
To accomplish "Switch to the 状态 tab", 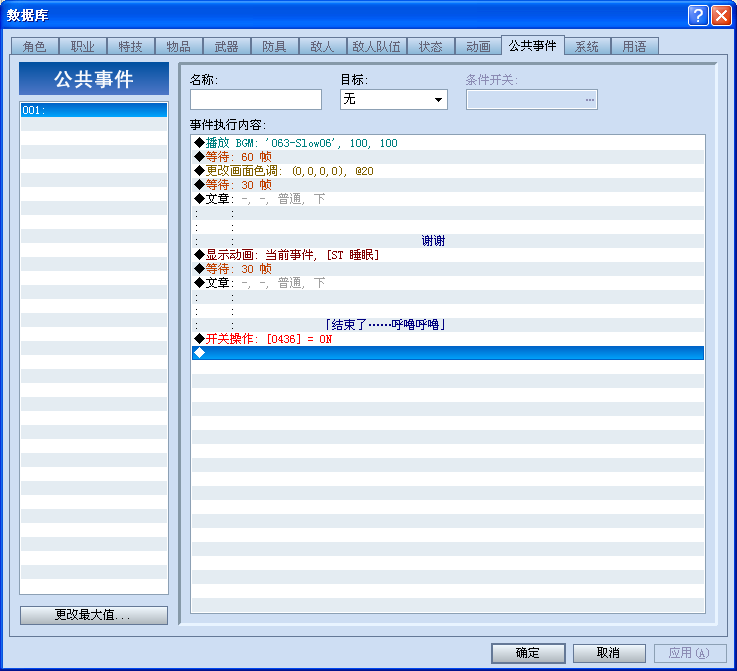I will pyautogui.click(x=431, y=46).
